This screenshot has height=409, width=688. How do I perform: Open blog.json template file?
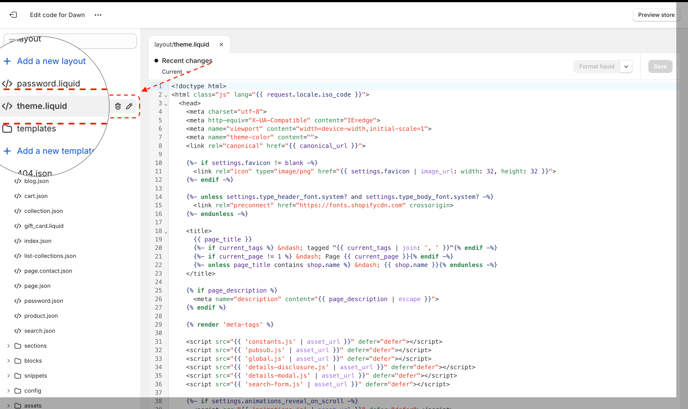point(36,181)
